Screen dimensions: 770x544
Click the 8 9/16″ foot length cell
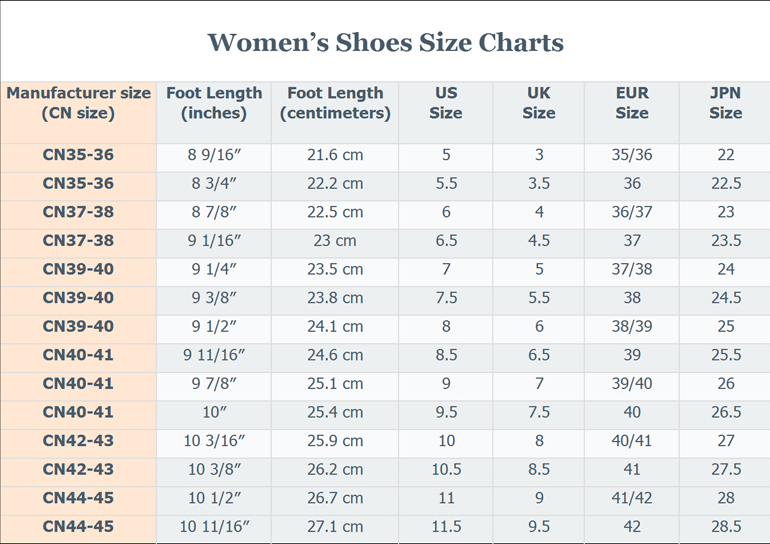[x=214, y=155]
